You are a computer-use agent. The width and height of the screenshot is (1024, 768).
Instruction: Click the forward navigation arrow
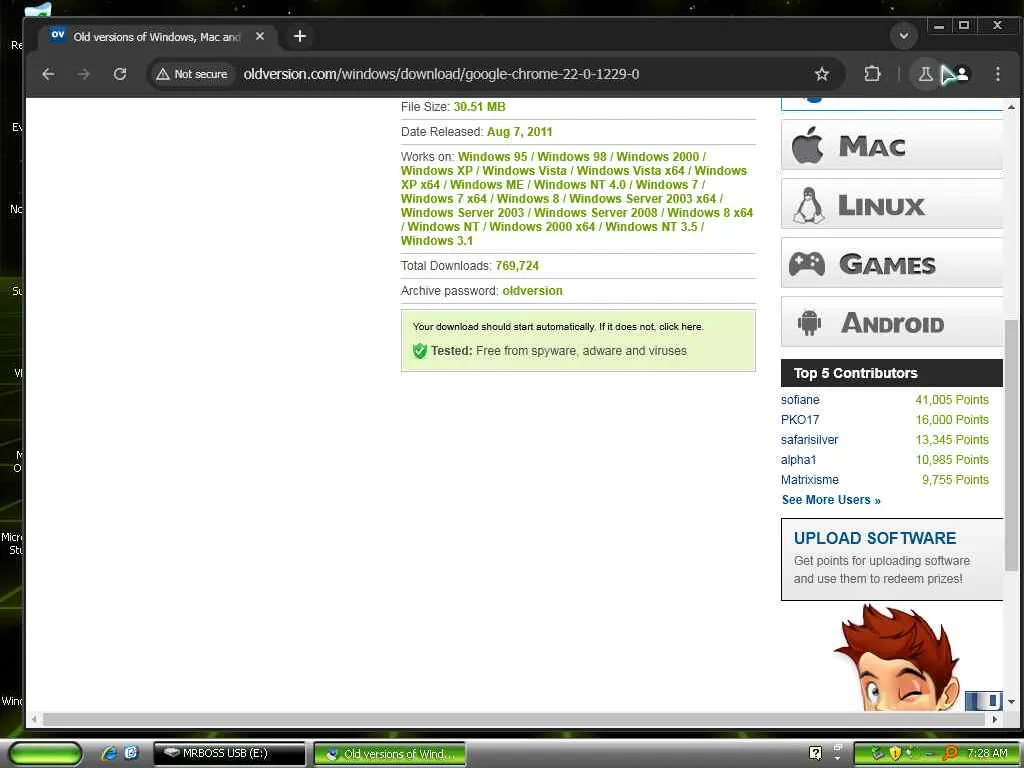(x=84, y=74)
